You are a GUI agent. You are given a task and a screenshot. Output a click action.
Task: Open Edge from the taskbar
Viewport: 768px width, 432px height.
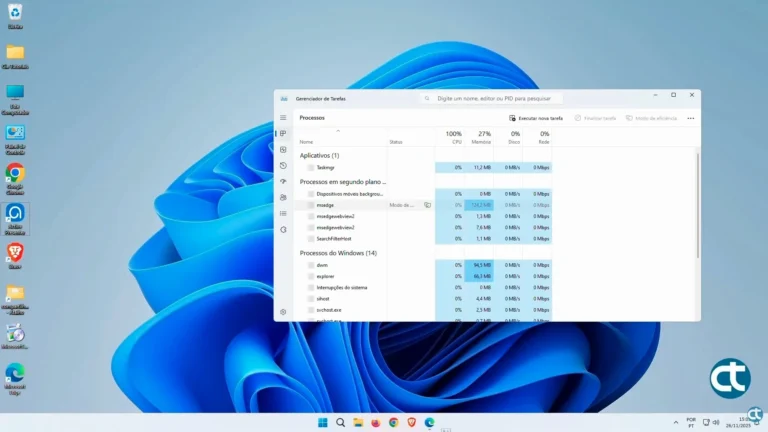click(430, 423)
